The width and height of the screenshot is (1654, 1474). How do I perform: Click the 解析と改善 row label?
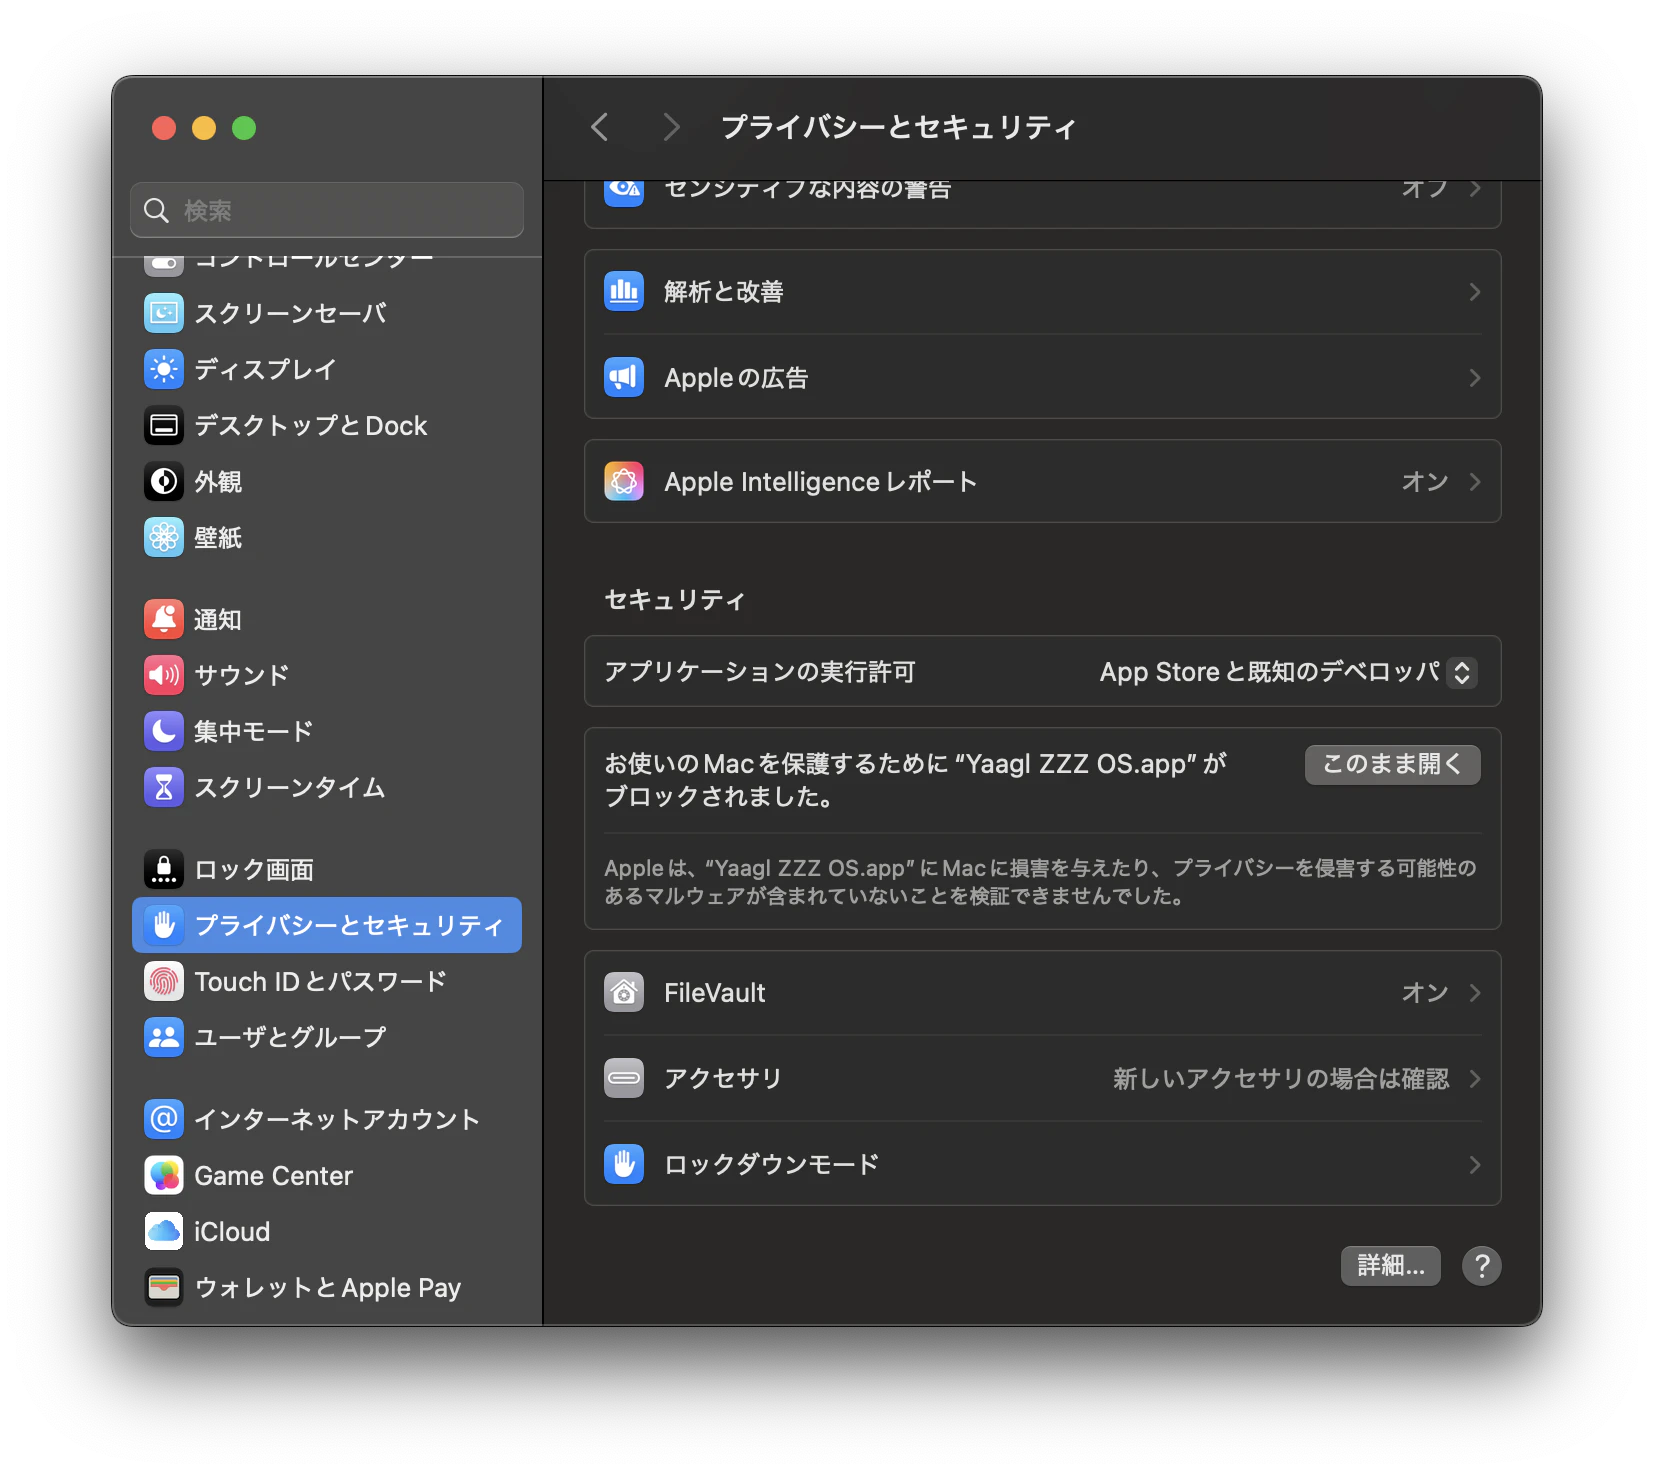[x=724, y=292]
